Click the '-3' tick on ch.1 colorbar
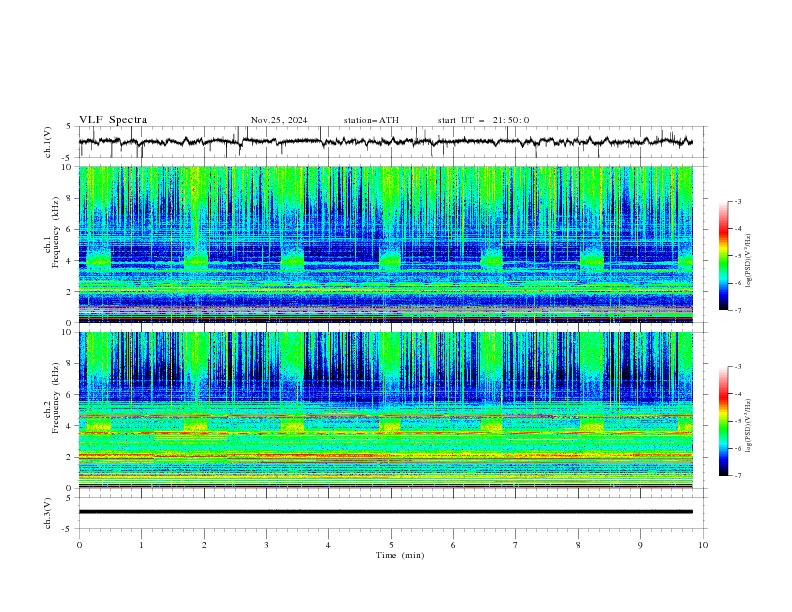Image resolution: width=792 pixels, height=612 pixels. tap(737, 201)
